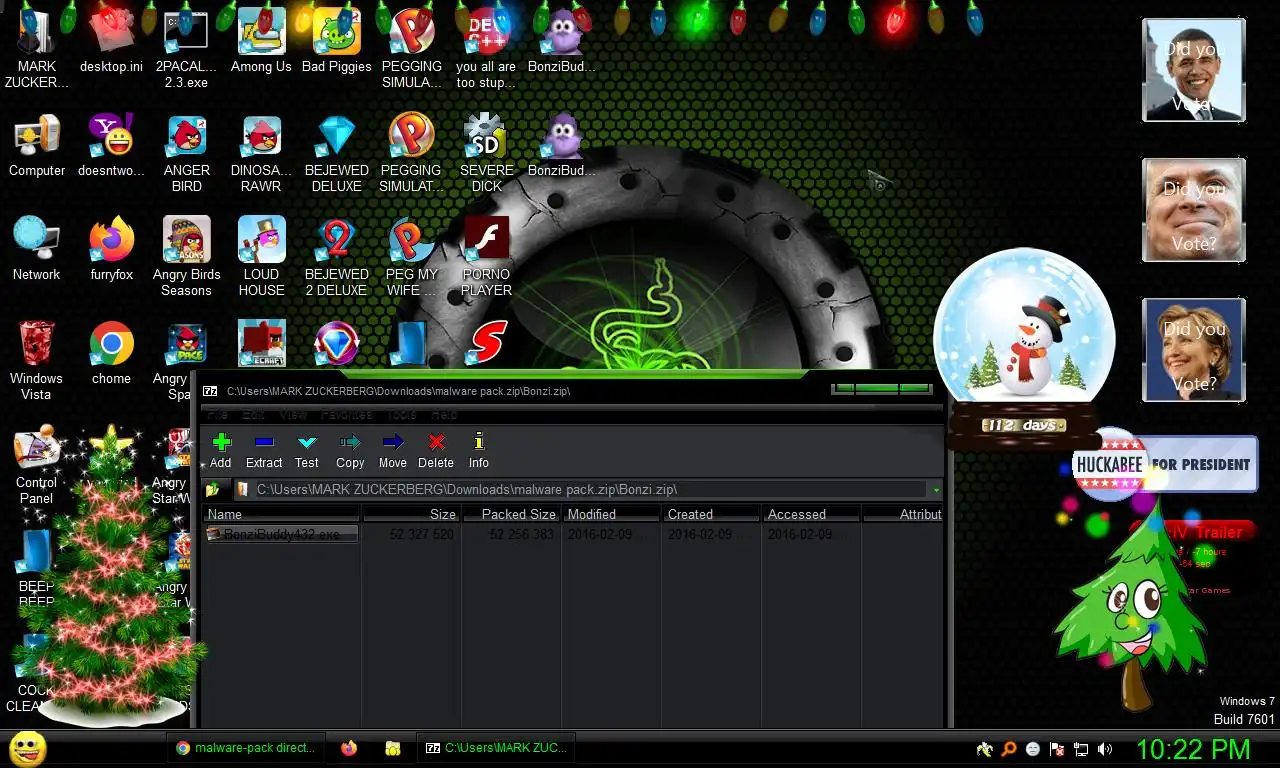Select the Control Panel desktop icon

coord(37,466)
